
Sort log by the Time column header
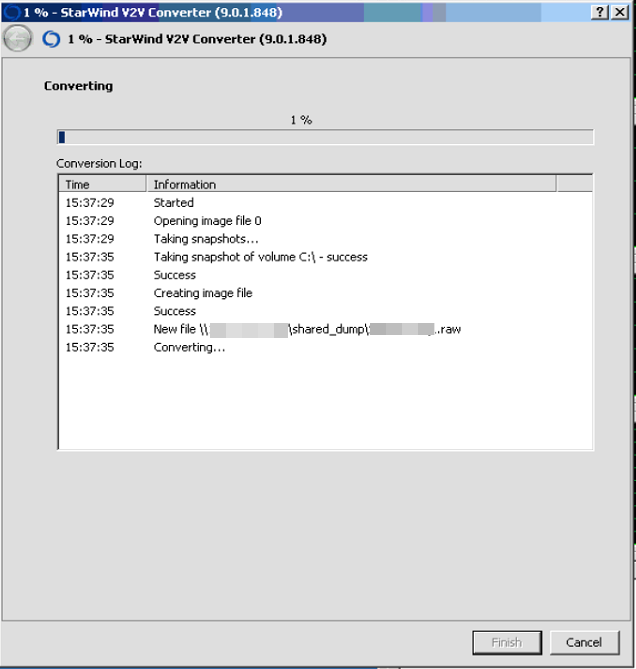pos(103,184)
